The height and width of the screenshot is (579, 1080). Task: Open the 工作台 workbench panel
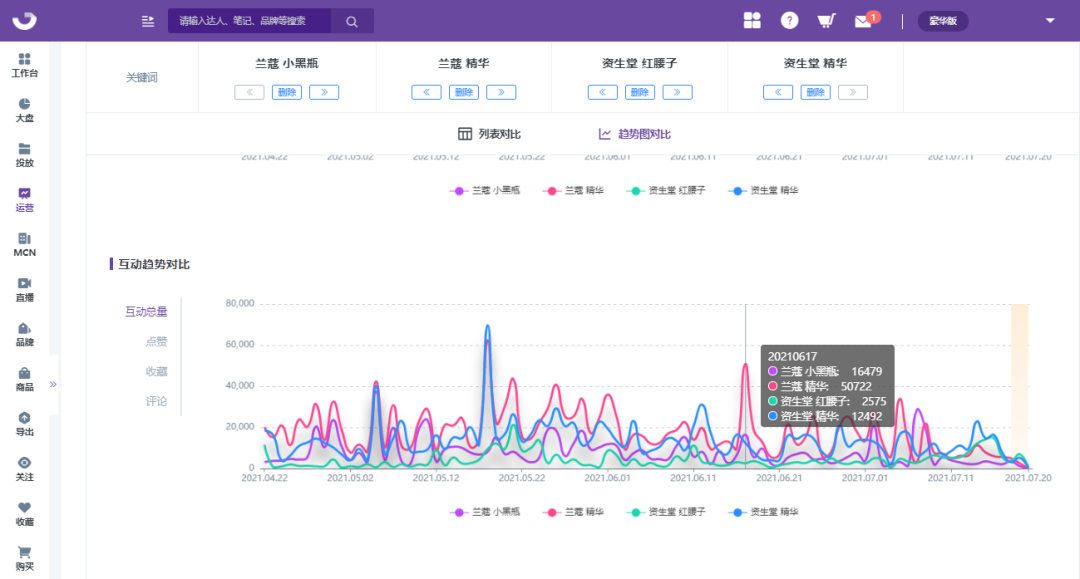24,62
